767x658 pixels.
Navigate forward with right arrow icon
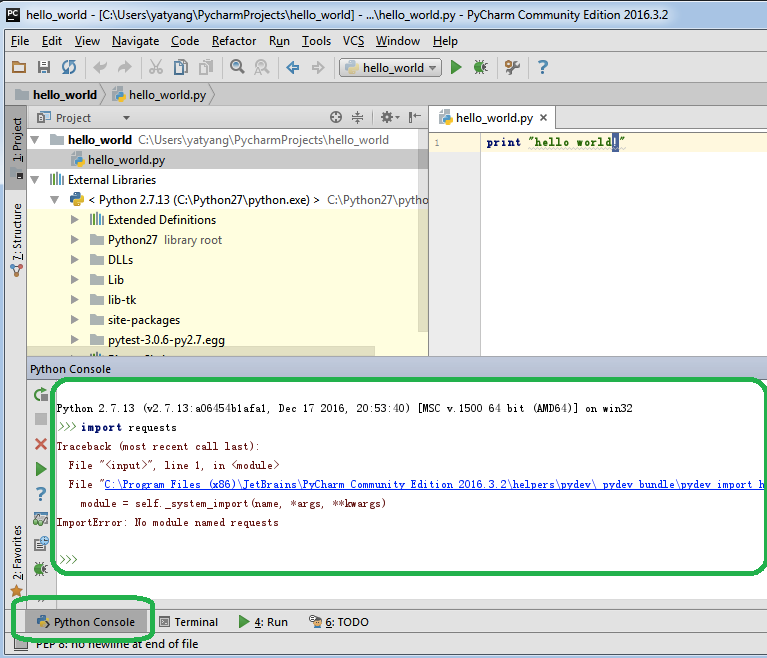click(318, 67)
